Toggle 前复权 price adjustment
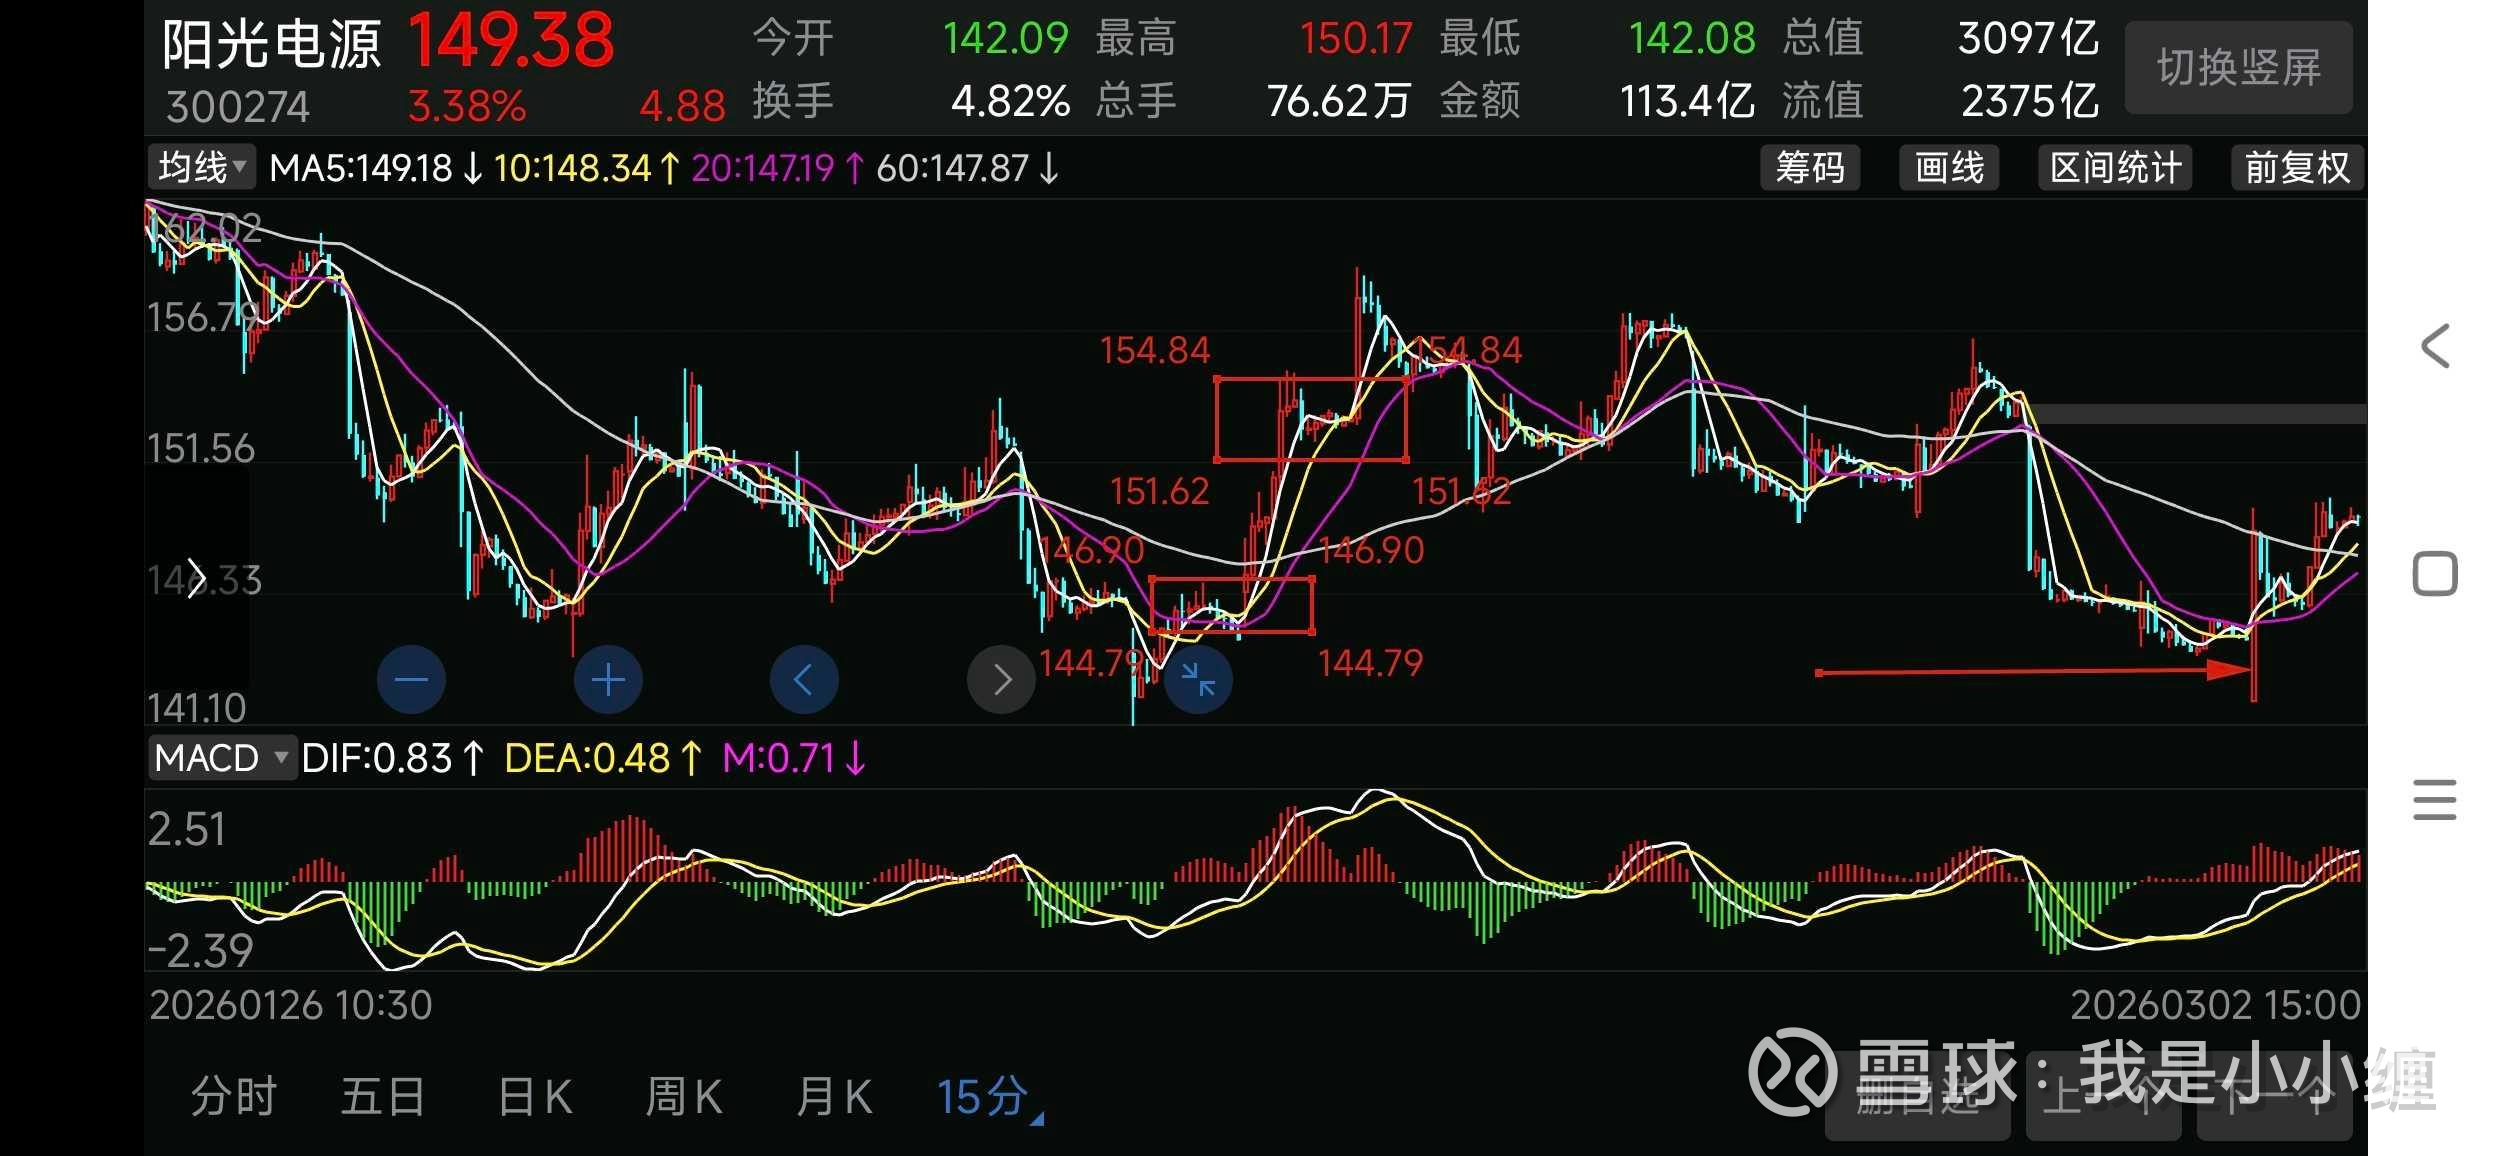2510x1156 pixels. (2297, 167)
